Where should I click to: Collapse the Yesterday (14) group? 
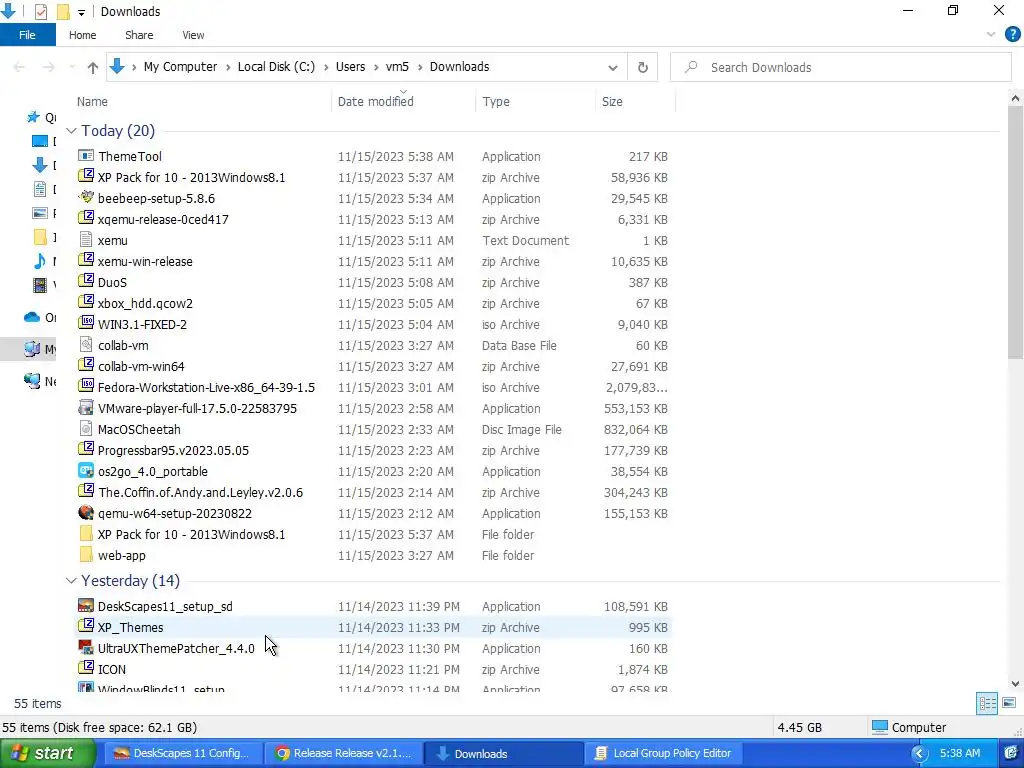(71, 581)
